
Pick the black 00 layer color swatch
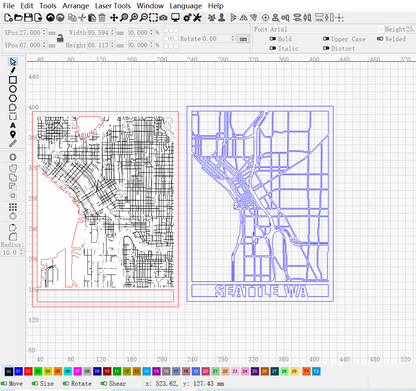pos(9,371)
